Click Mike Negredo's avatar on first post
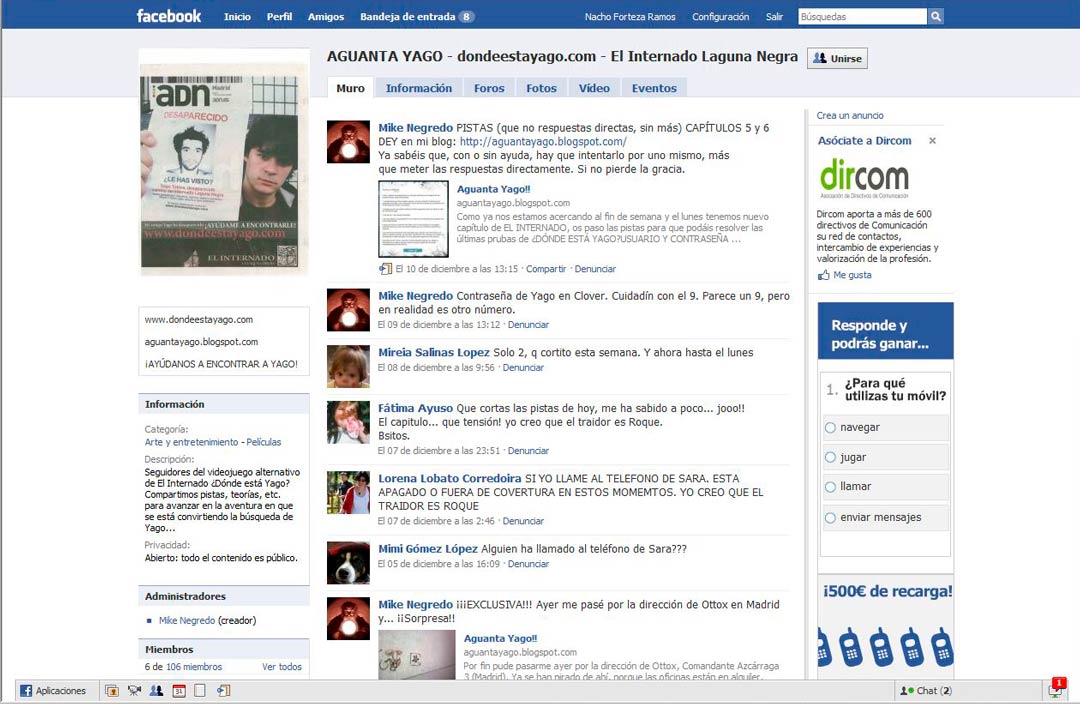Viewport: 1080px width, 704px height. click(348, 141)
